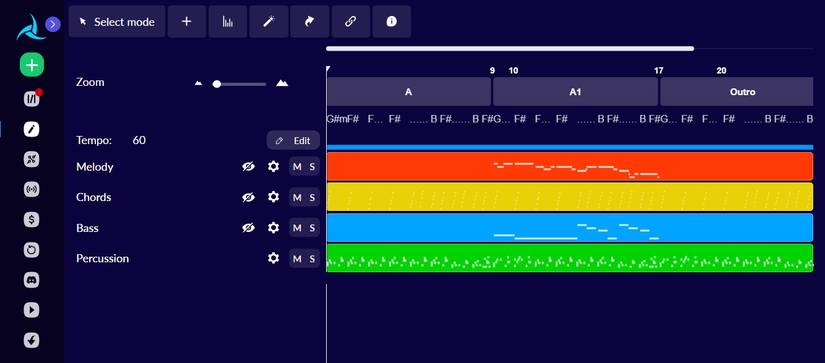Solo the Melody track
This screenshot has height=363, width=825.
[x=312, y=167]
